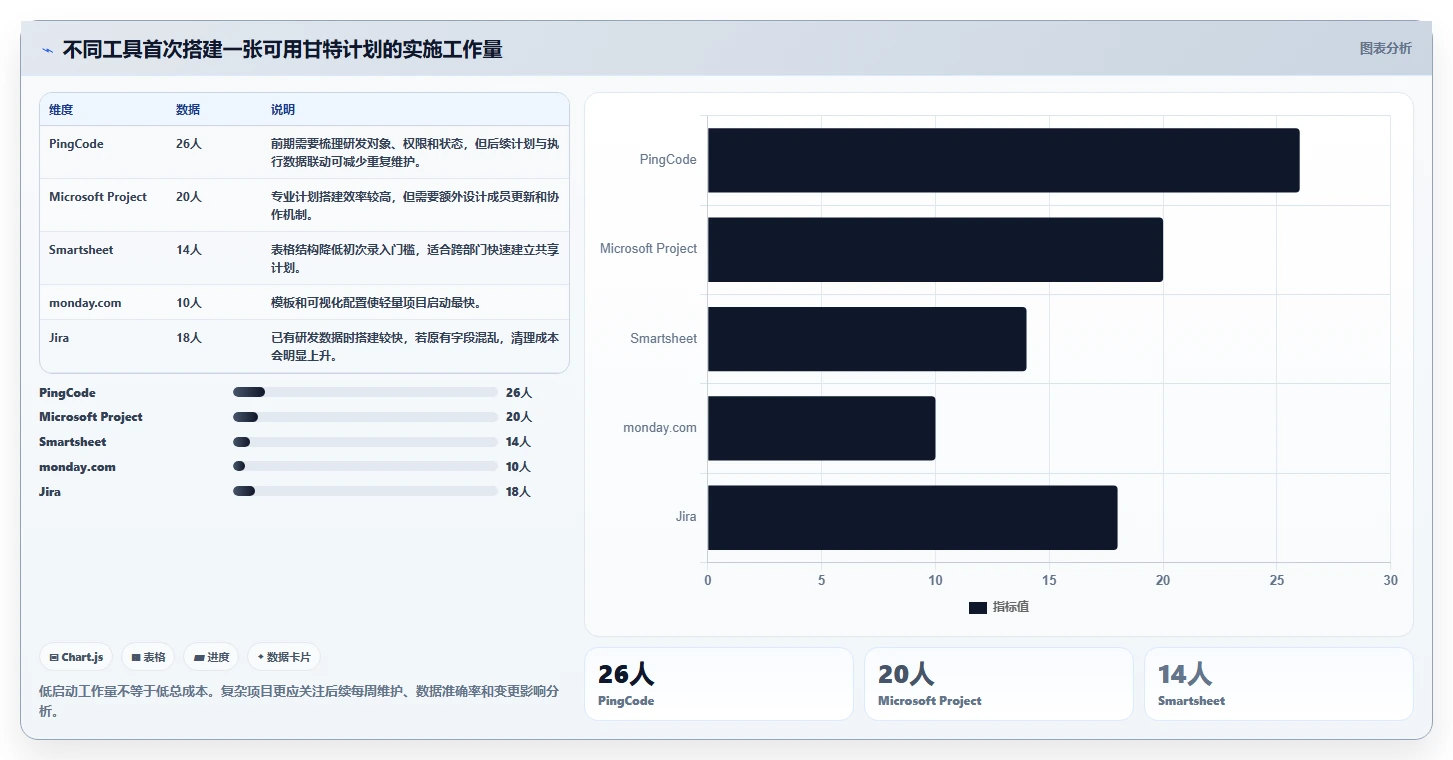1453x760 pixels.
Task: Click the 维度 column header
Action: click(x=61, y=110)
